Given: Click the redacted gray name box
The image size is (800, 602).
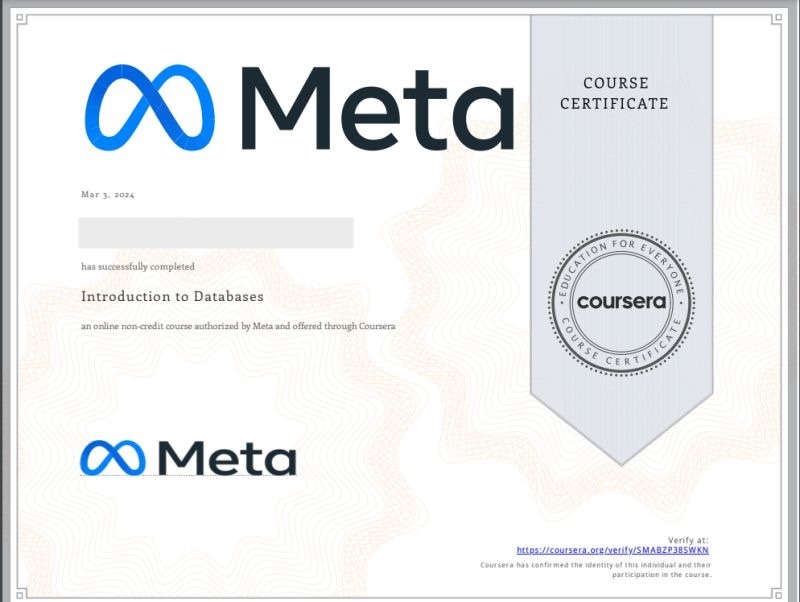Looking at the screenshot, I should pos(216,232).
